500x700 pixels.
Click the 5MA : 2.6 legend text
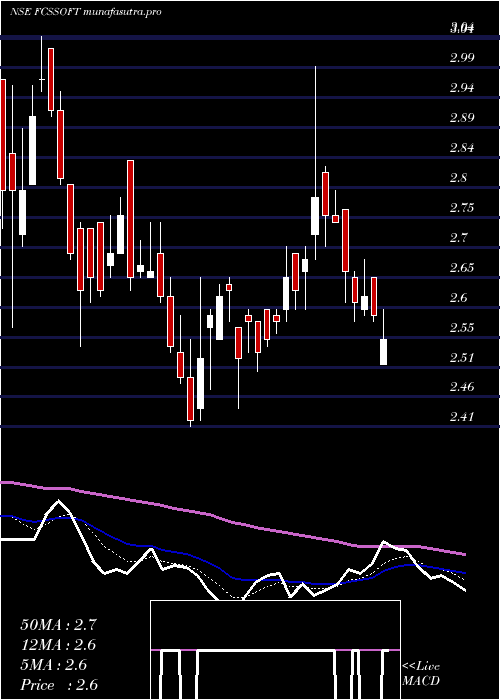coord(53,665)
